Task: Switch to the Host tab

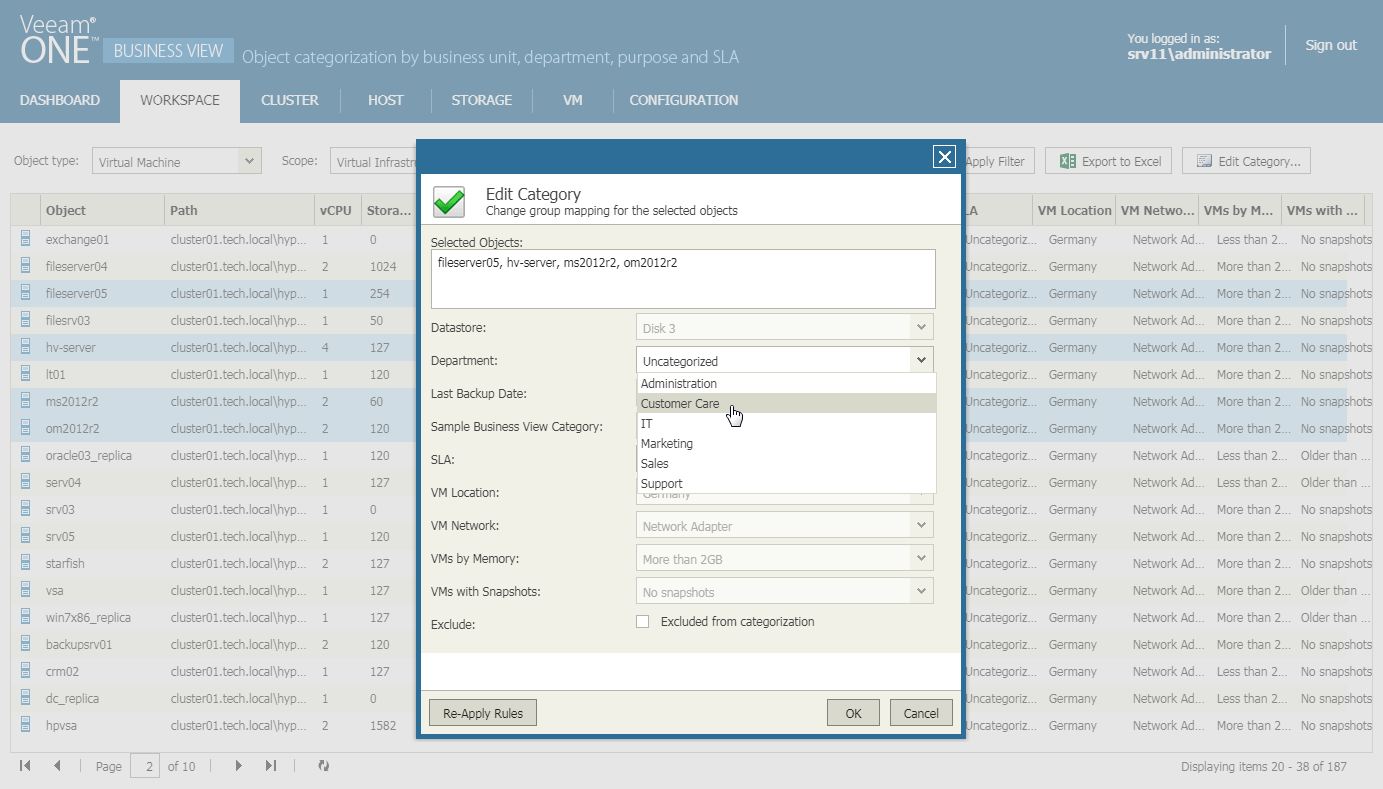Action: click(x=386, y=101)
